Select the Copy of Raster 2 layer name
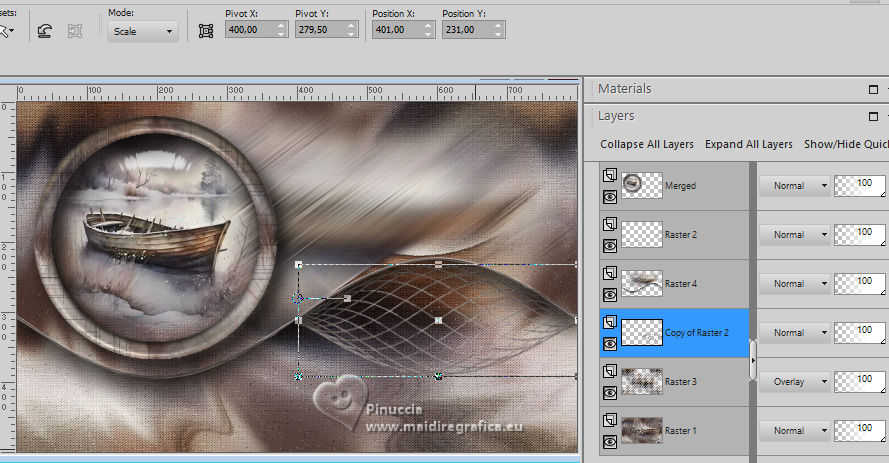The image size is (889, 463). click(697, 333)
